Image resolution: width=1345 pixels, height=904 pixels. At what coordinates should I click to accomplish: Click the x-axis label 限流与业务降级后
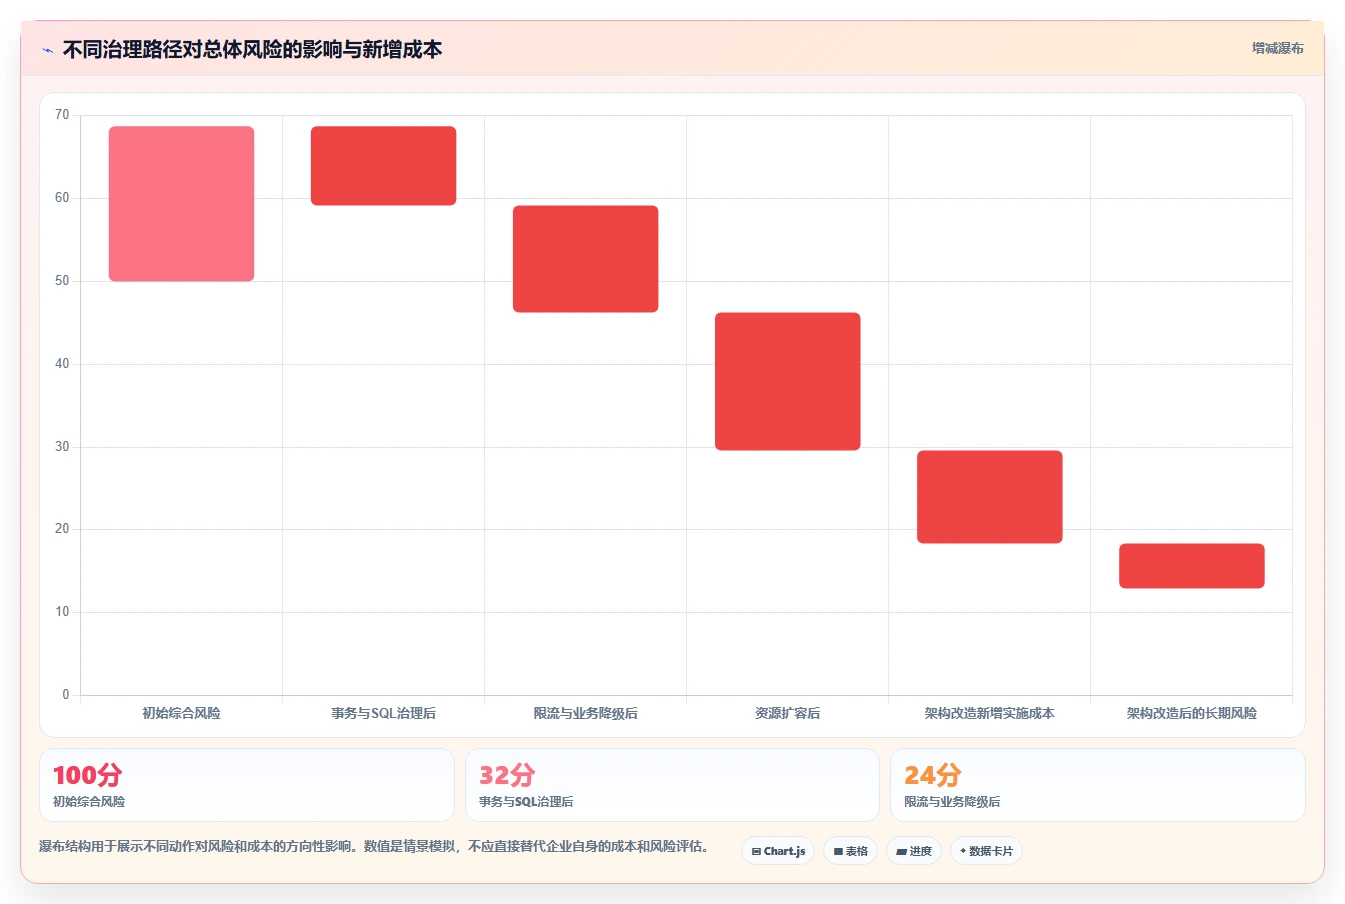[585, 713]
